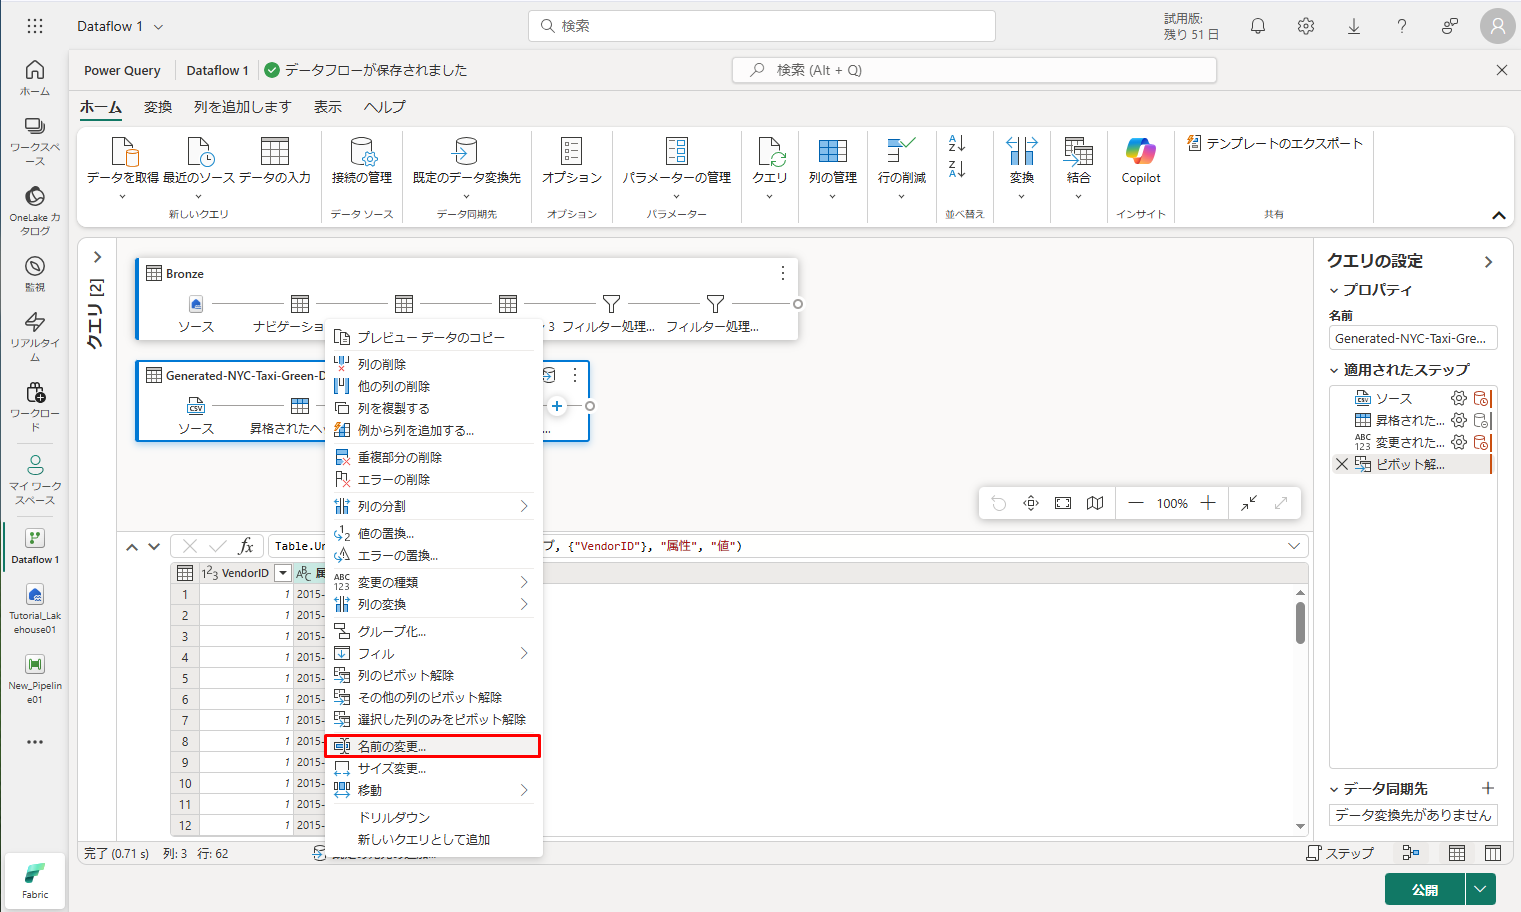The image size is (1521, 912).
Task: Click fit-to-view icon in diagram toolbar
Action: point(1063,503)
